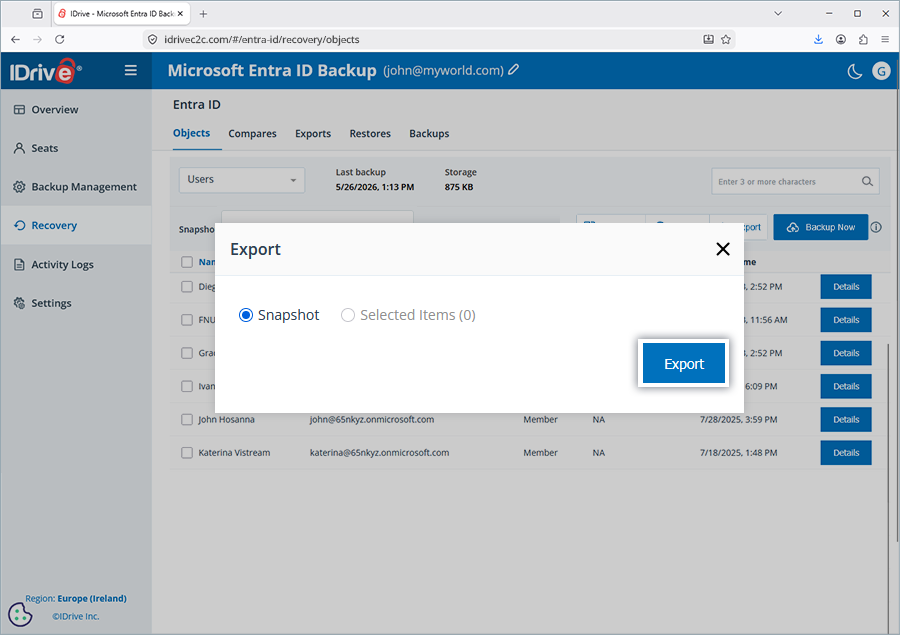The width and height of the screenshot is (900, 635).
Task: Switch to the Backups tab
Action: (x=429, y=133)
